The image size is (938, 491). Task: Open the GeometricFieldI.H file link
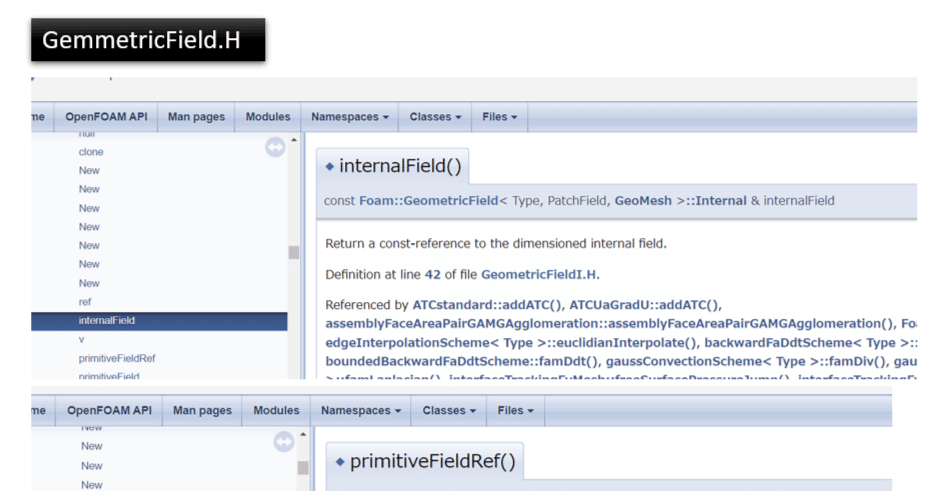(538, 275)
